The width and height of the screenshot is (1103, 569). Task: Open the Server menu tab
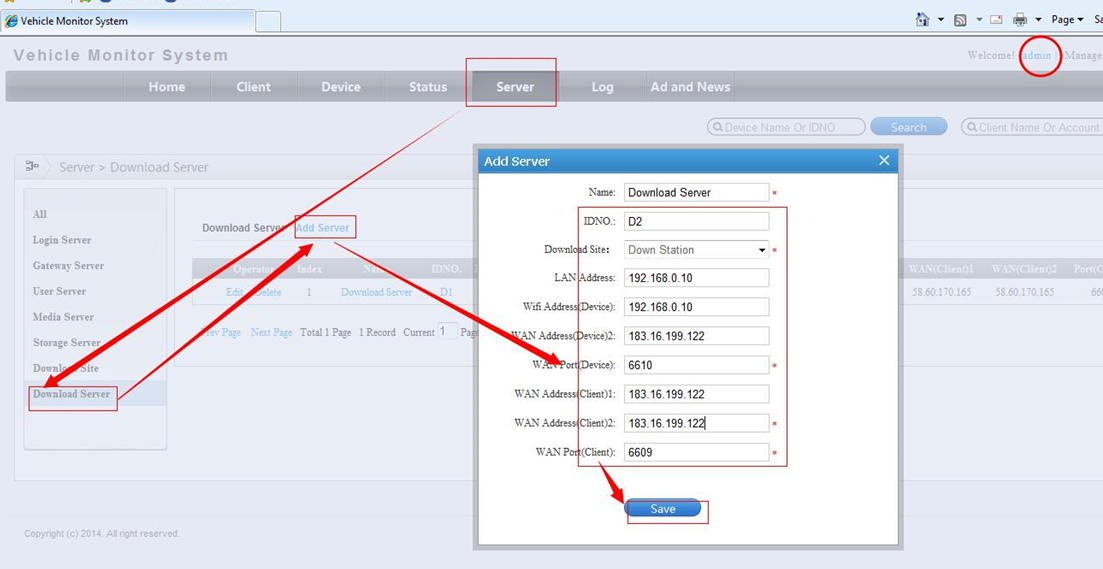click(x=515, y=87)
